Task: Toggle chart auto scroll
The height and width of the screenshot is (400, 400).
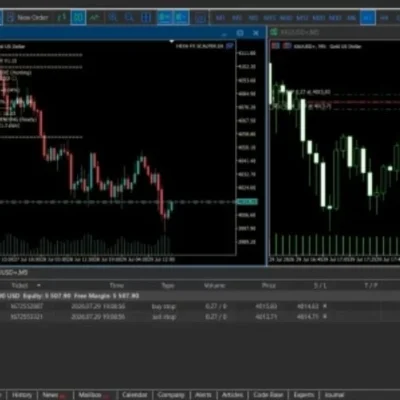Action: tap(165, 17)
